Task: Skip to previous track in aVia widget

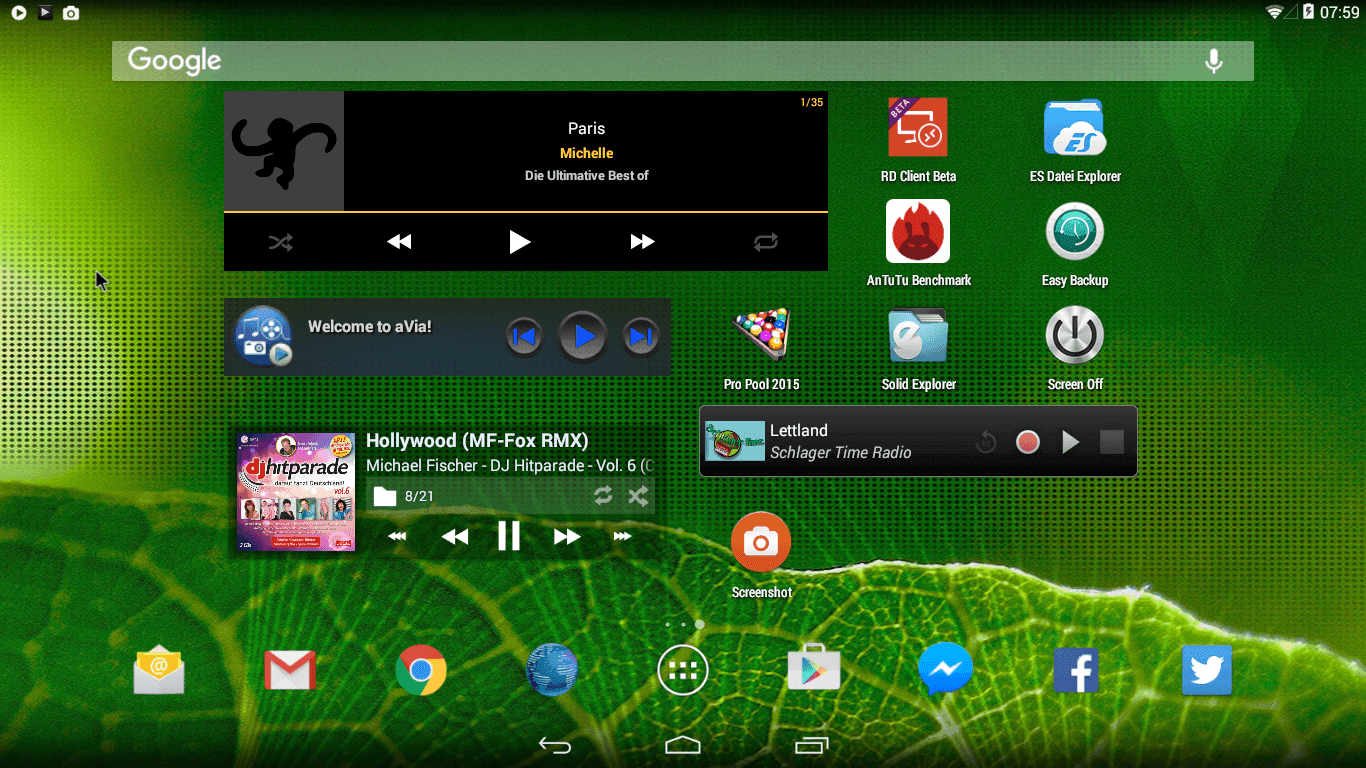Action: pyautogui.click(x=524, y=337)
